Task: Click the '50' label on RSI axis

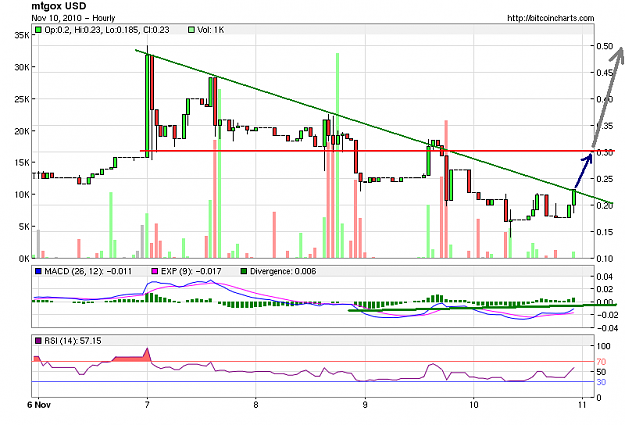Action: (601, 372)
